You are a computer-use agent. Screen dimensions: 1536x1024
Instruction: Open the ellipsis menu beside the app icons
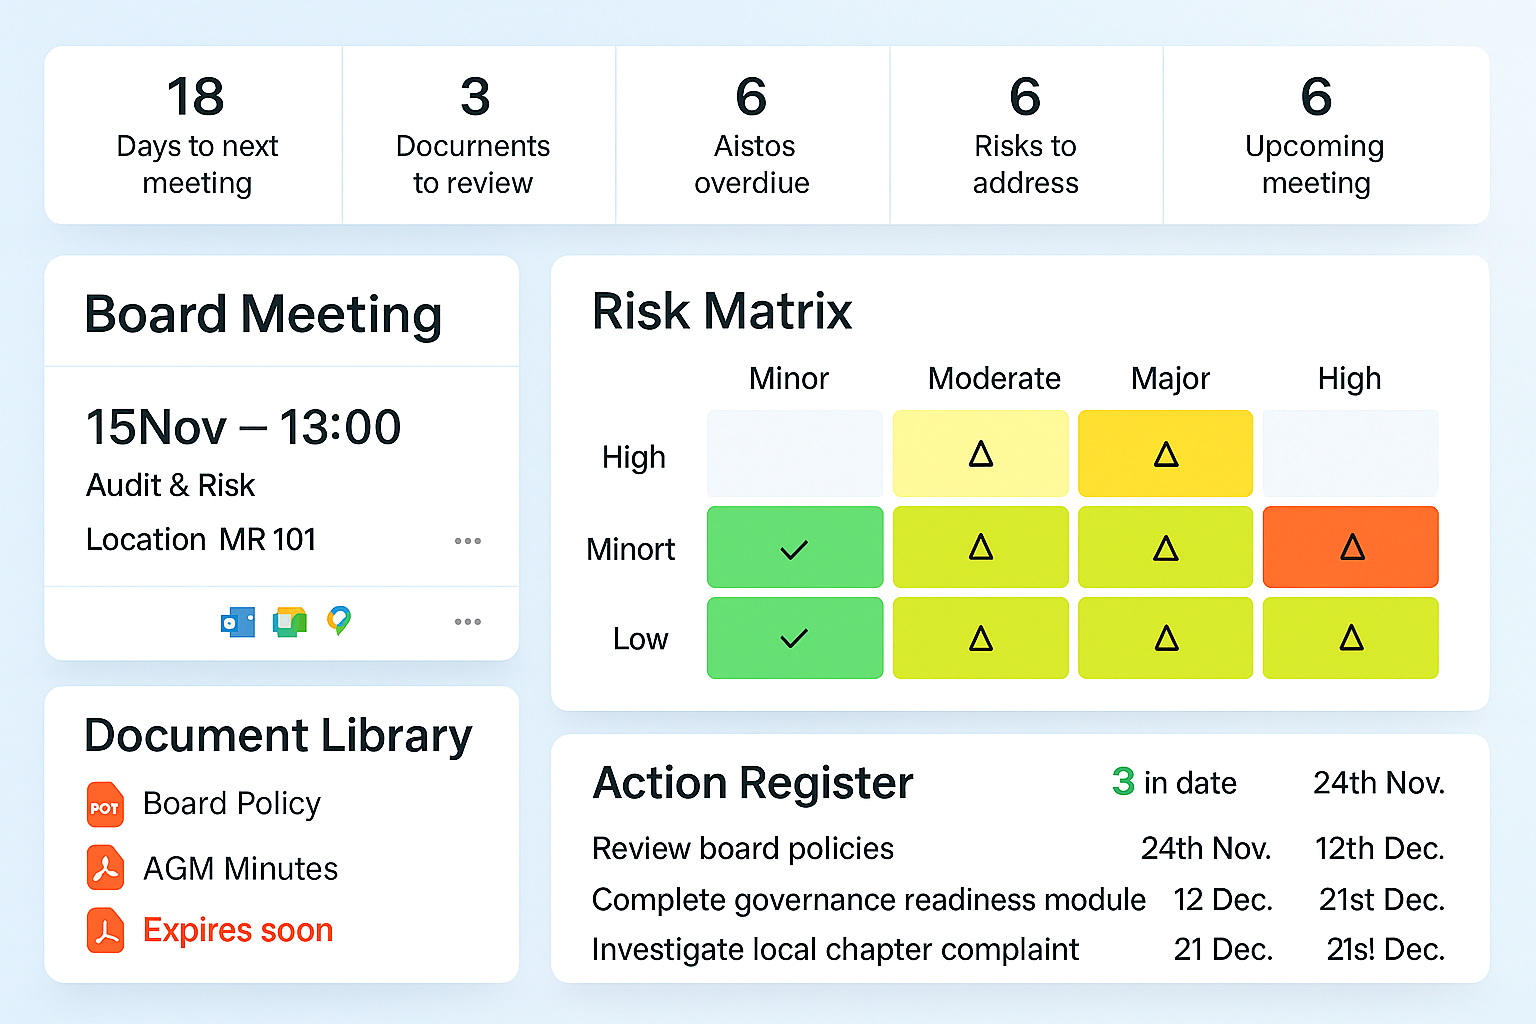click(467, 622)
